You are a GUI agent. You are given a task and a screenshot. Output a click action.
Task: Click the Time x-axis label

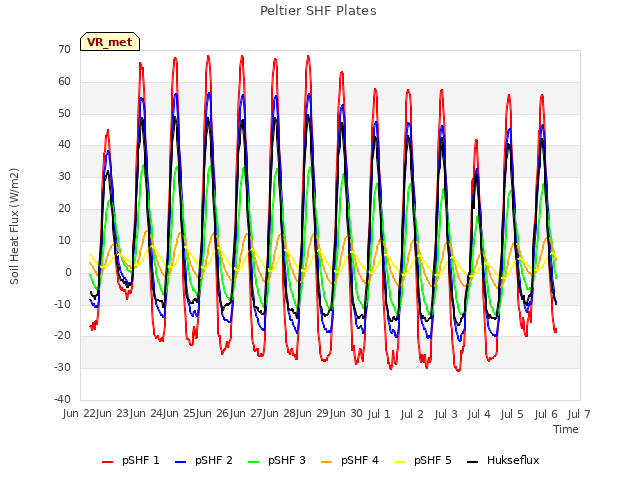[566, 429]
